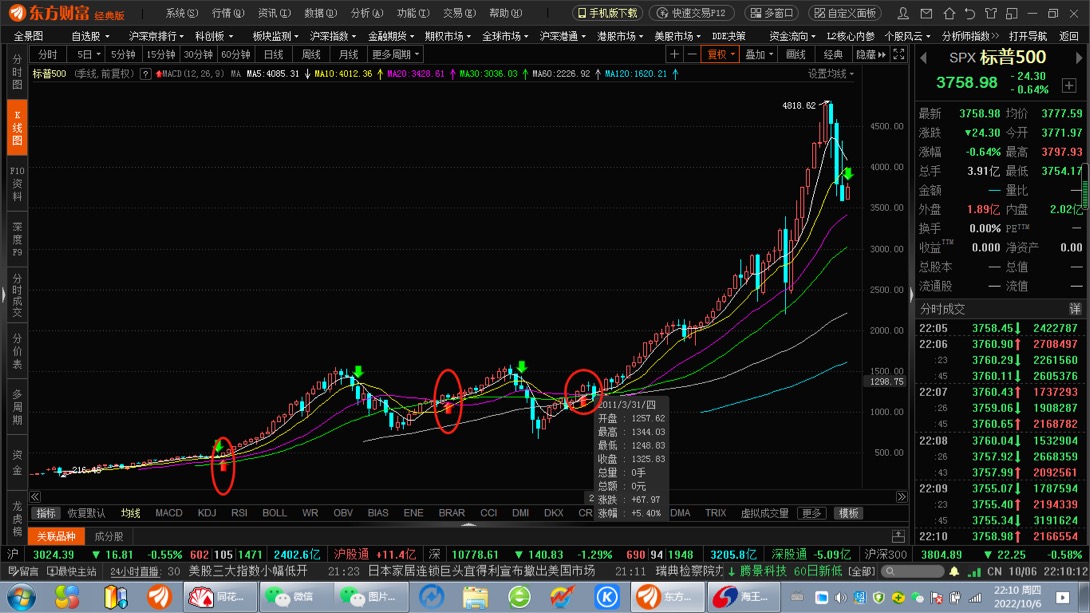Open 多窗口 multi-window button
Image resolution: width=1090 pixels, height=613 pixels.
772,13
